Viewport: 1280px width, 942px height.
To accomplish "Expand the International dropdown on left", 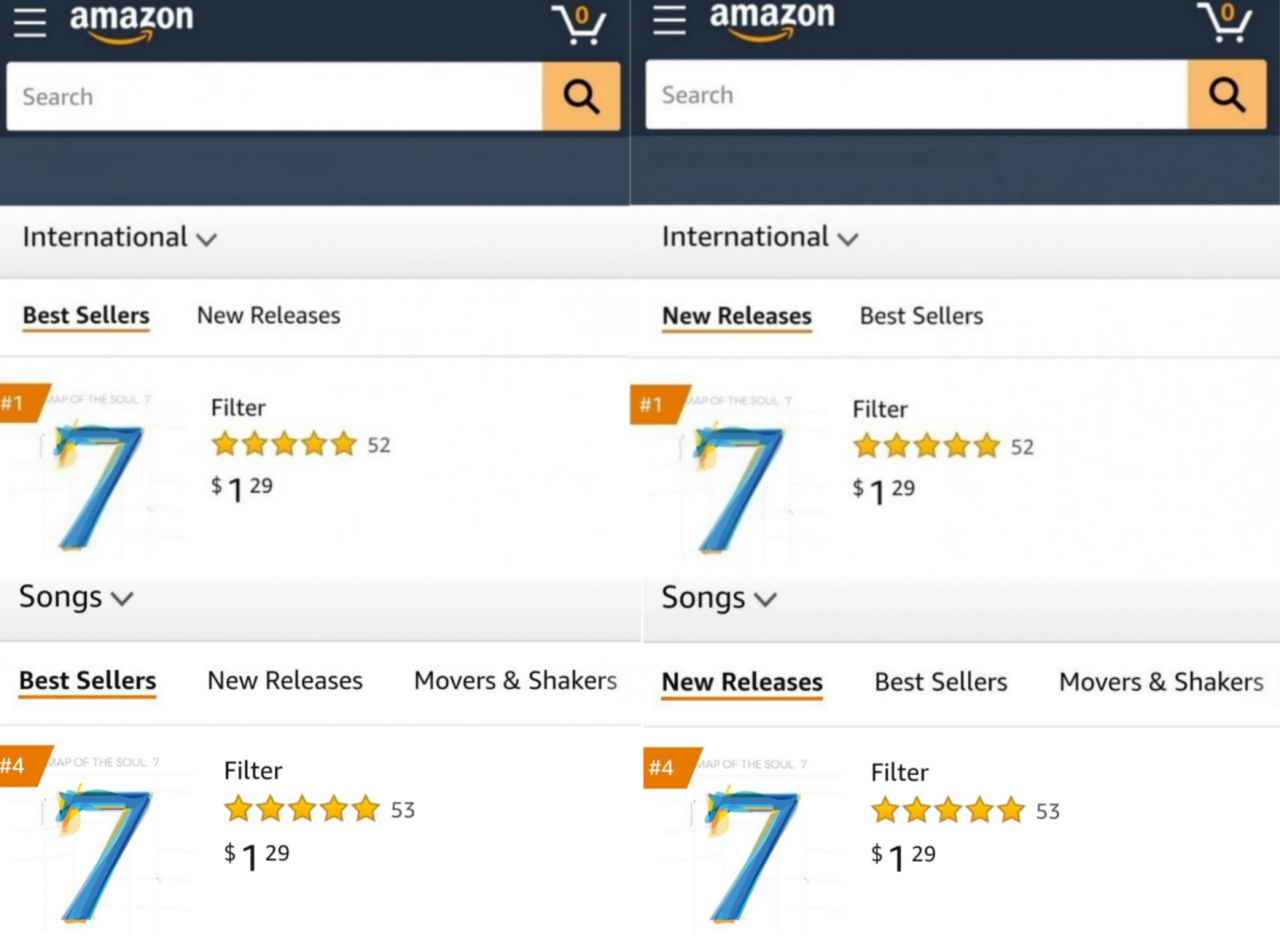I will pyautogui.click(x=119, y=237).
